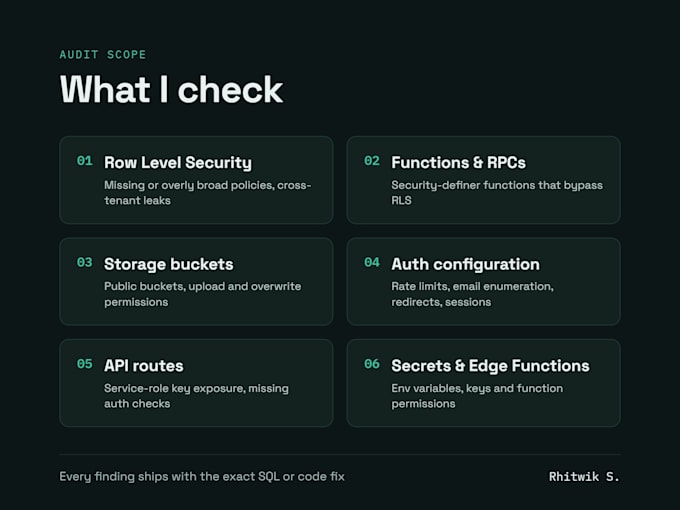
Task: Select the Secrets & Edge Functions title
Action: [x=490, y=366]
